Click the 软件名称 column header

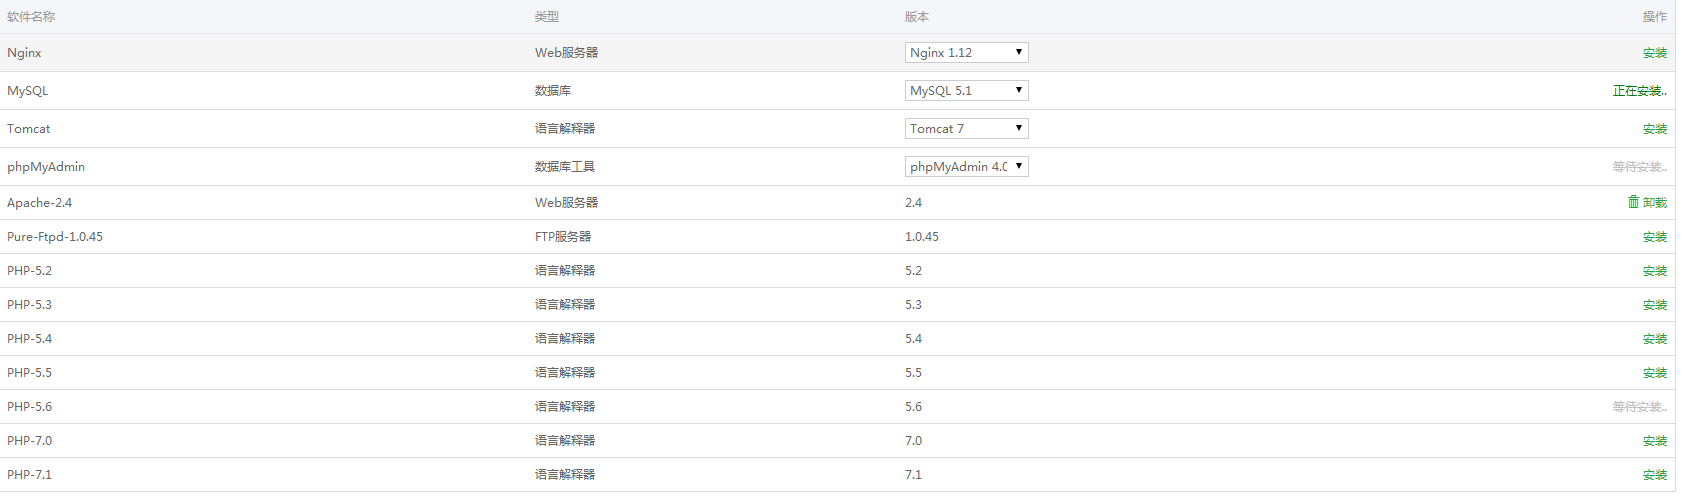coord(31,17)
